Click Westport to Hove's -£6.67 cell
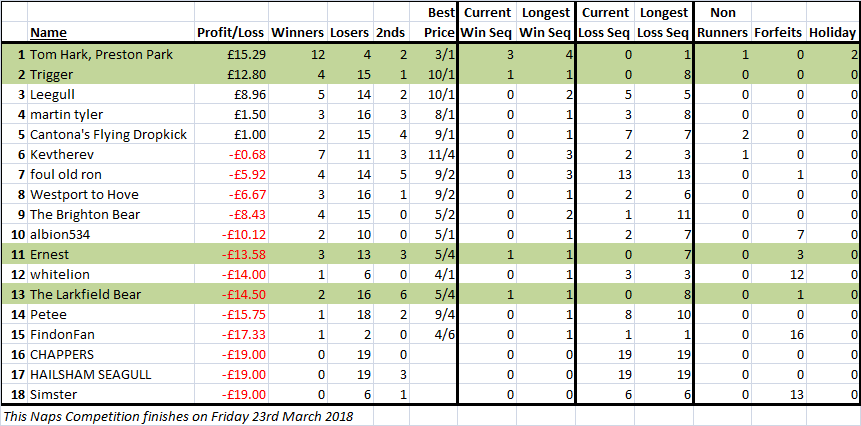Image resolution: width=861 pixels, height=426 pixels. (x=231, y=194)
